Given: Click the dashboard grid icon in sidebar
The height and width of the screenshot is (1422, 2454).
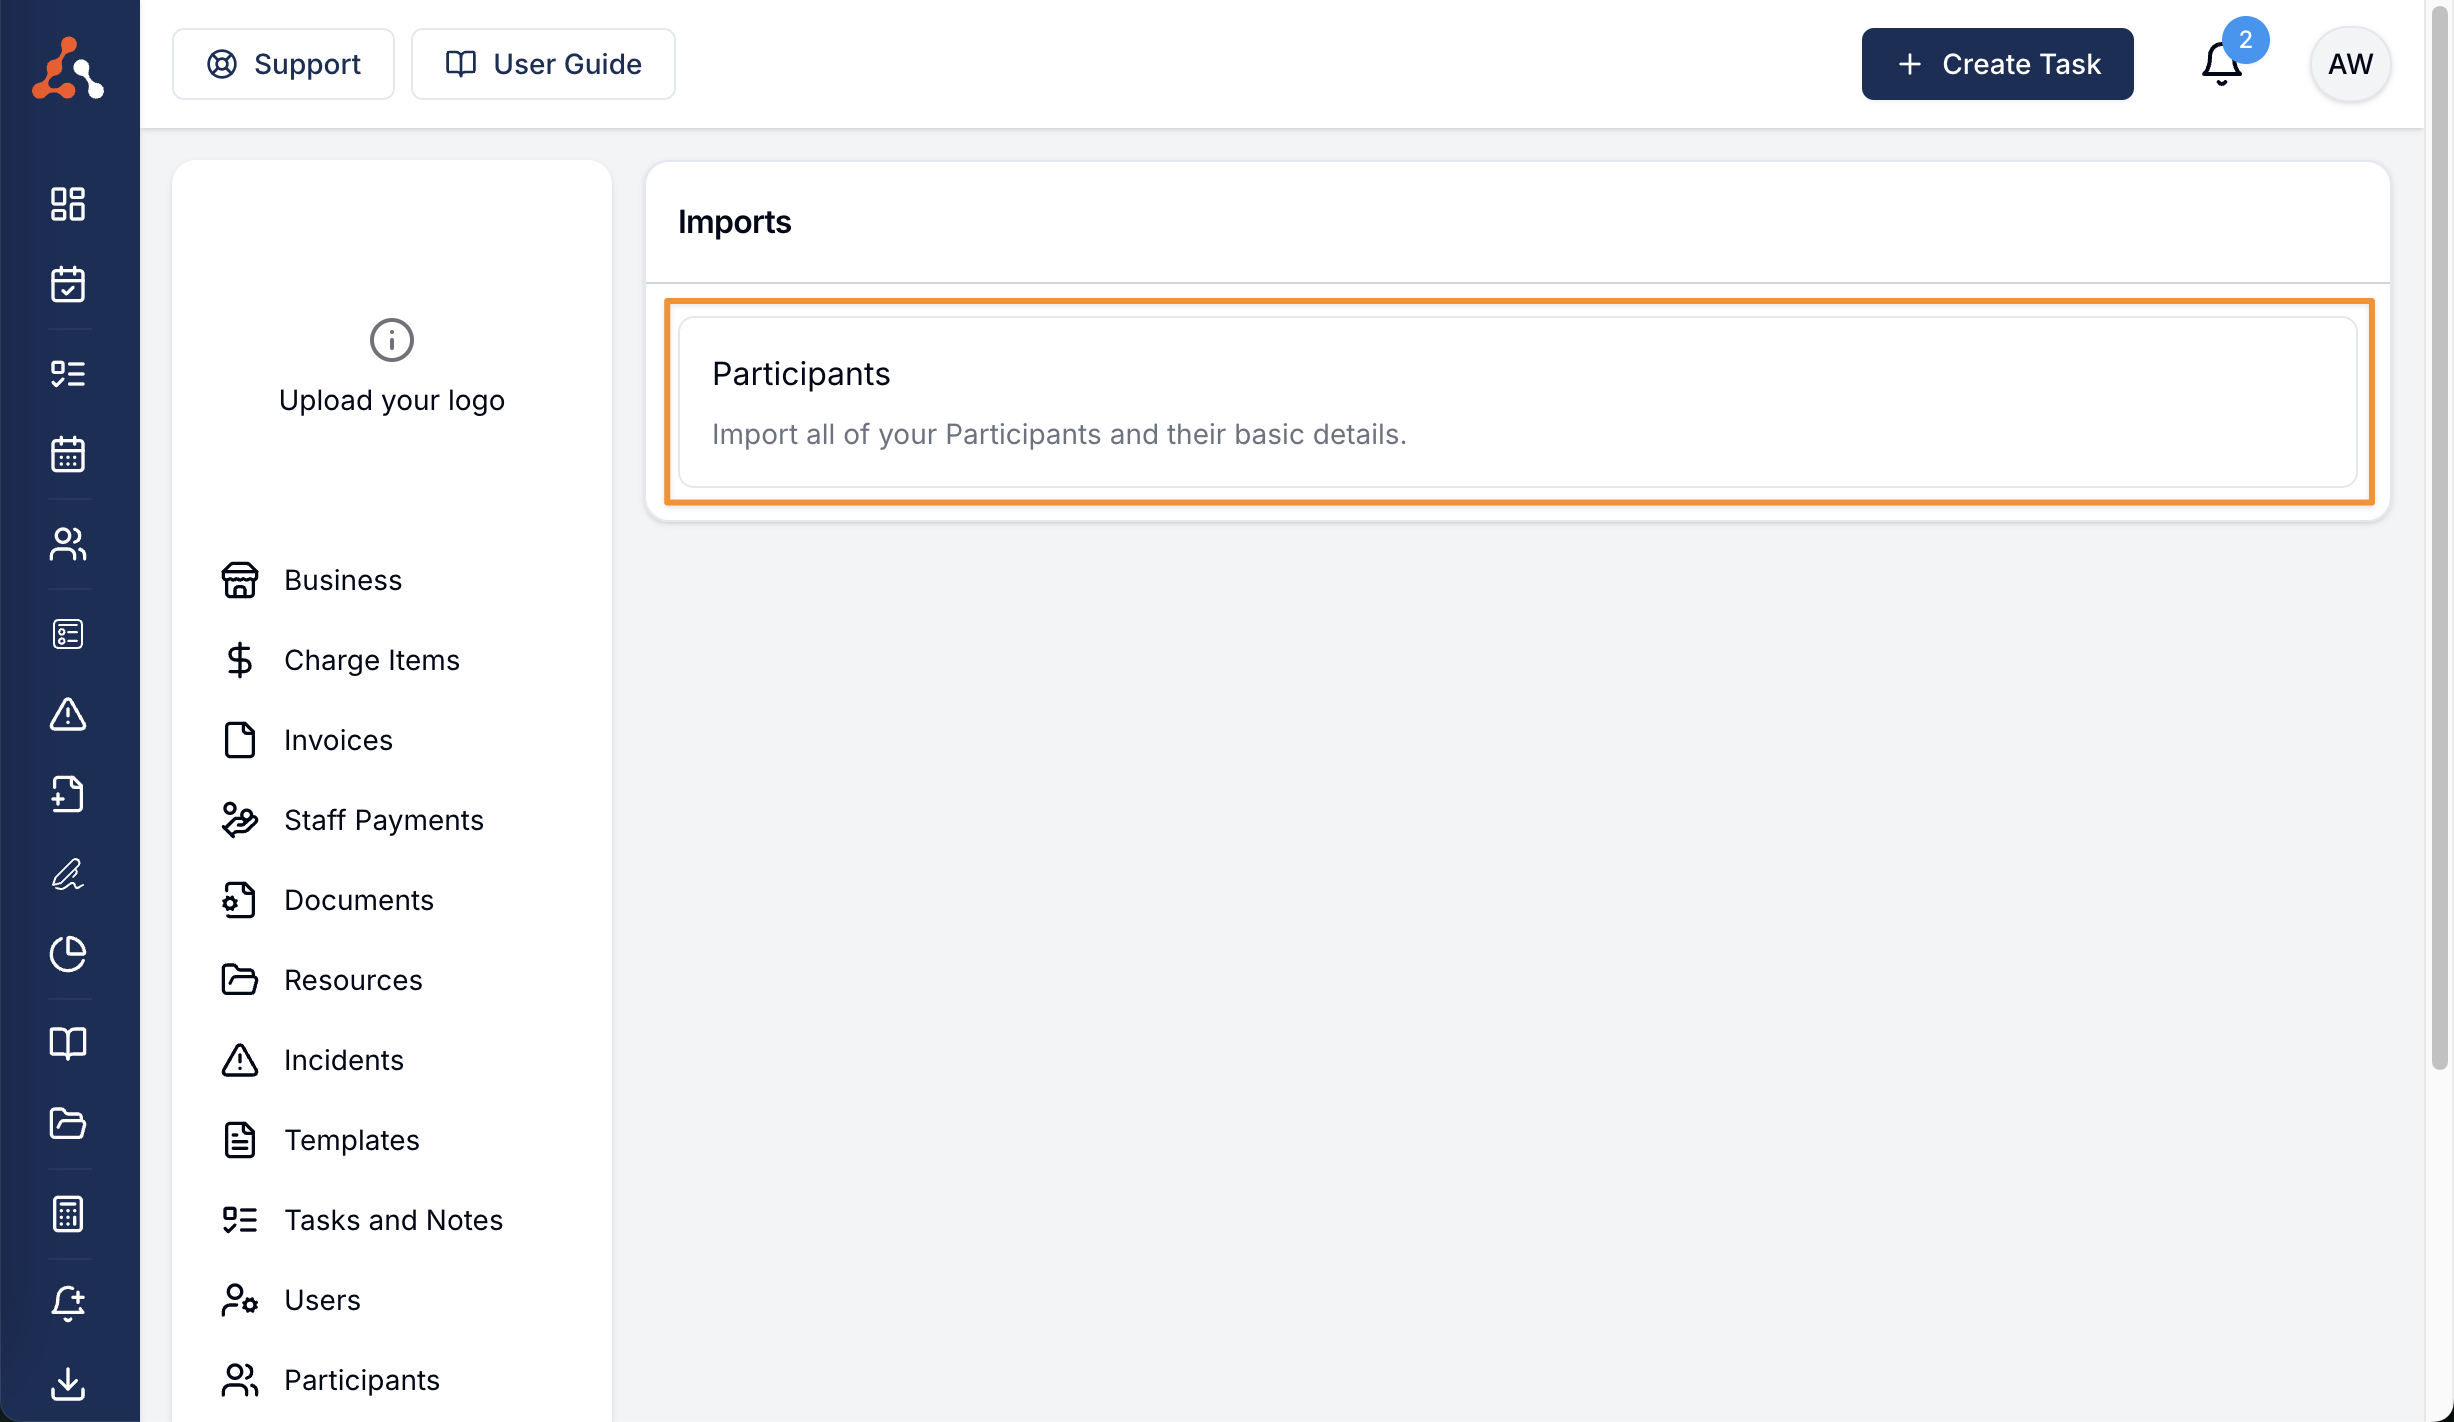Looking at the screenshot, I should [x=68, y=204].
